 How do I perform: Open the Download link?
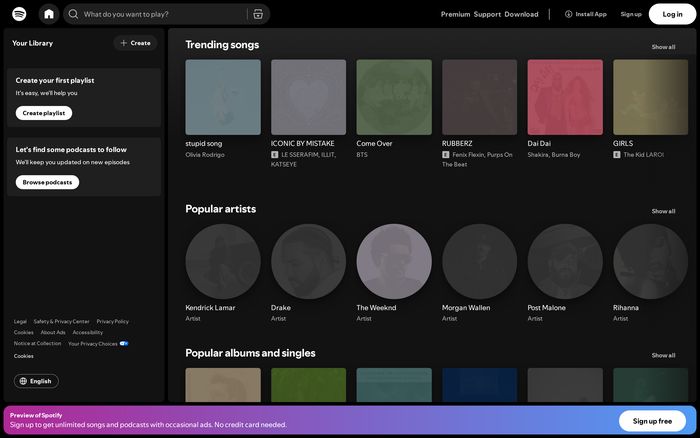521,14
